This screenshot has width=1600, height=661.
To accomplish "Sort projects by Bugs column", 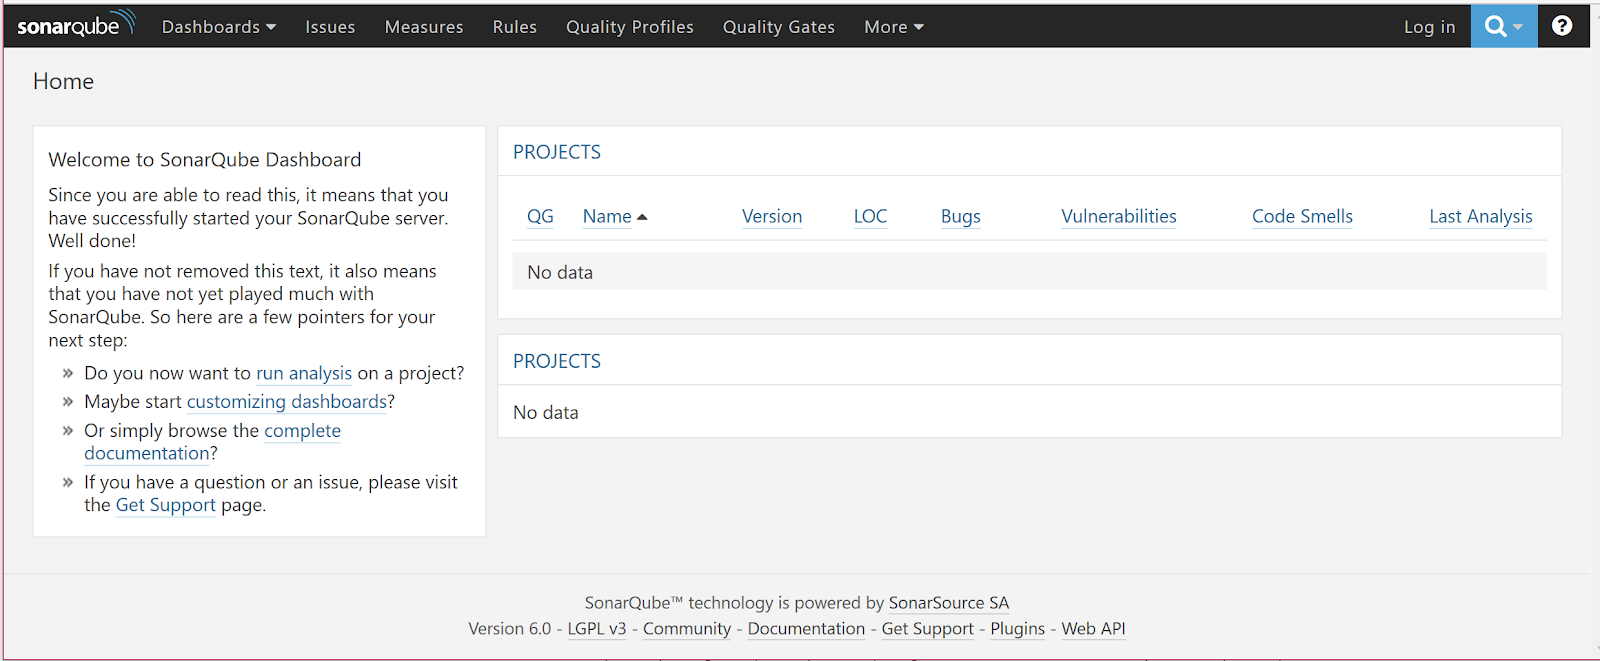I will [x=961, y=216].
